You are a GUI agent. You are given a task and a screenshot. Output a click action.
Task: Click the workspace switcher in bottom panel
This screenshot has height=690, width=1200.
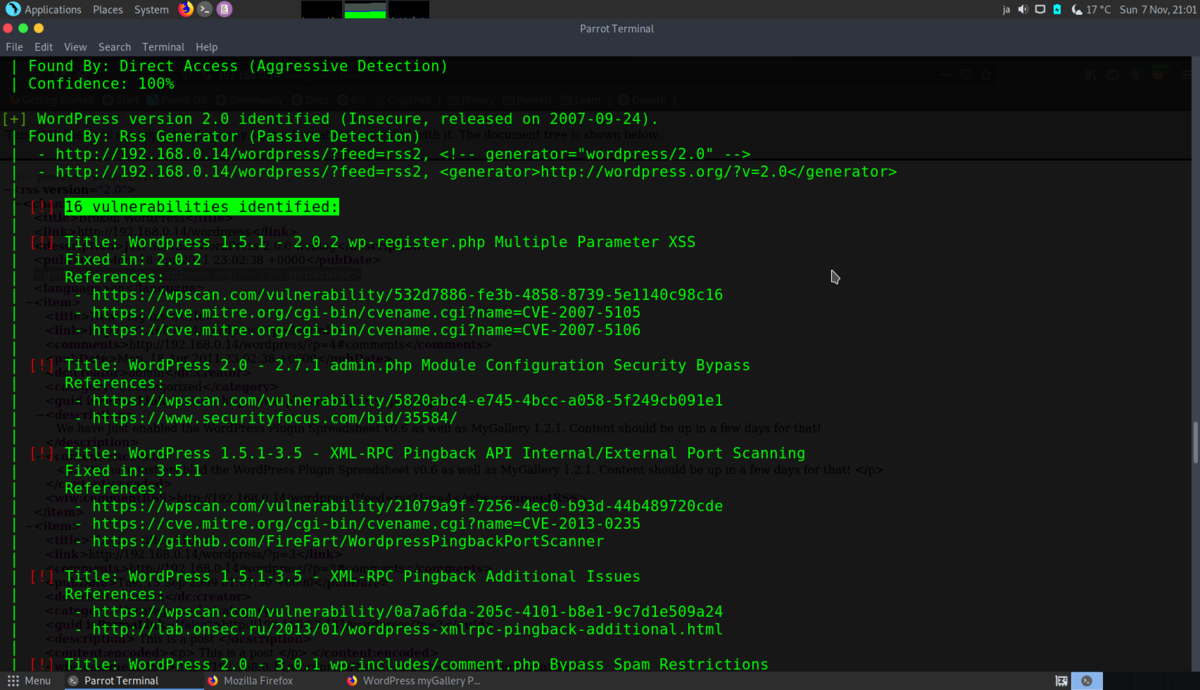click(1088, 681)
